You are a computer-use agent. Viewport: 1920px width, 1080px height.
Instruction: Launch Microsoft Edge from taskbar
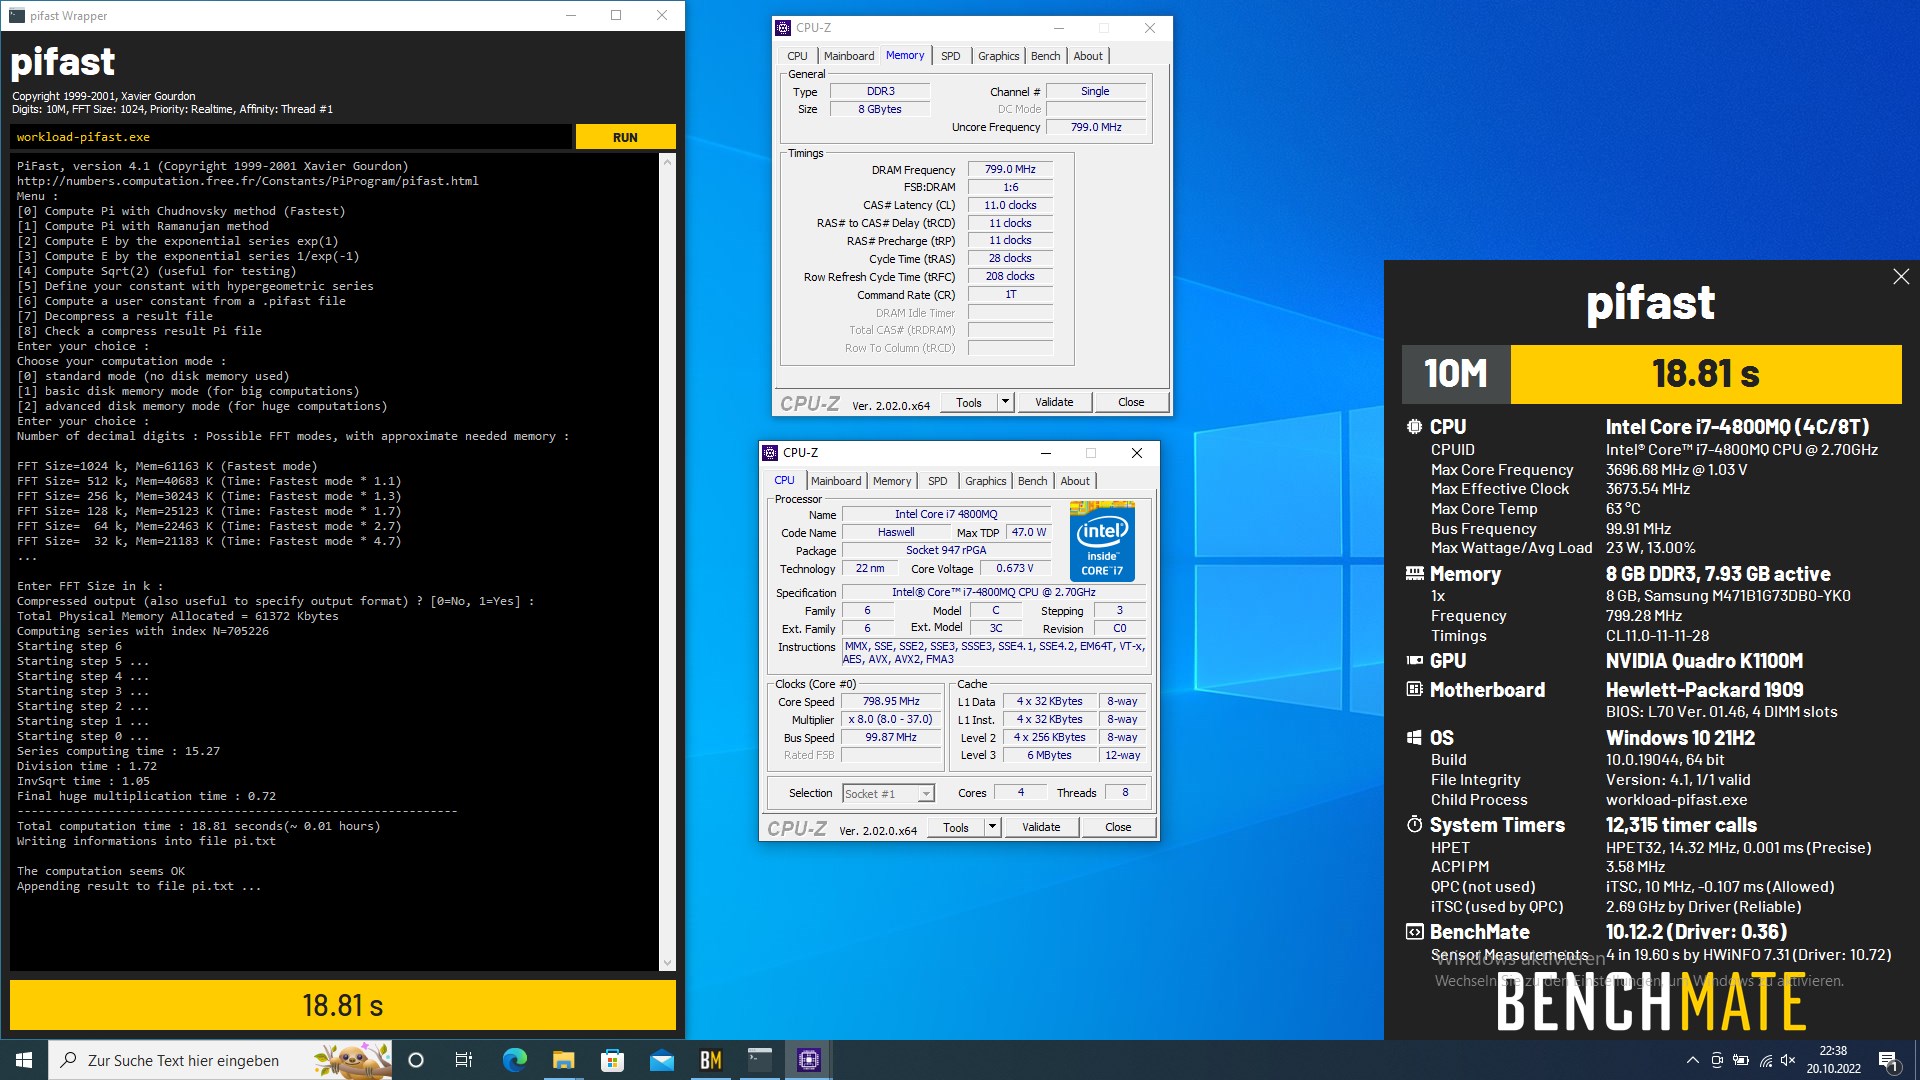pyautogui.click(x=514, y=1060)
